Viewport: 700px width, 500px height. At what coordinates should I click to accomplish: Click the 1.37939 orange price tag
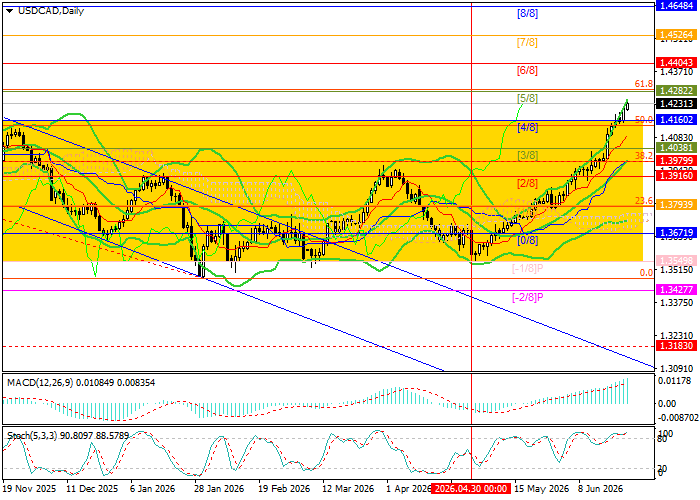[676, 205]
